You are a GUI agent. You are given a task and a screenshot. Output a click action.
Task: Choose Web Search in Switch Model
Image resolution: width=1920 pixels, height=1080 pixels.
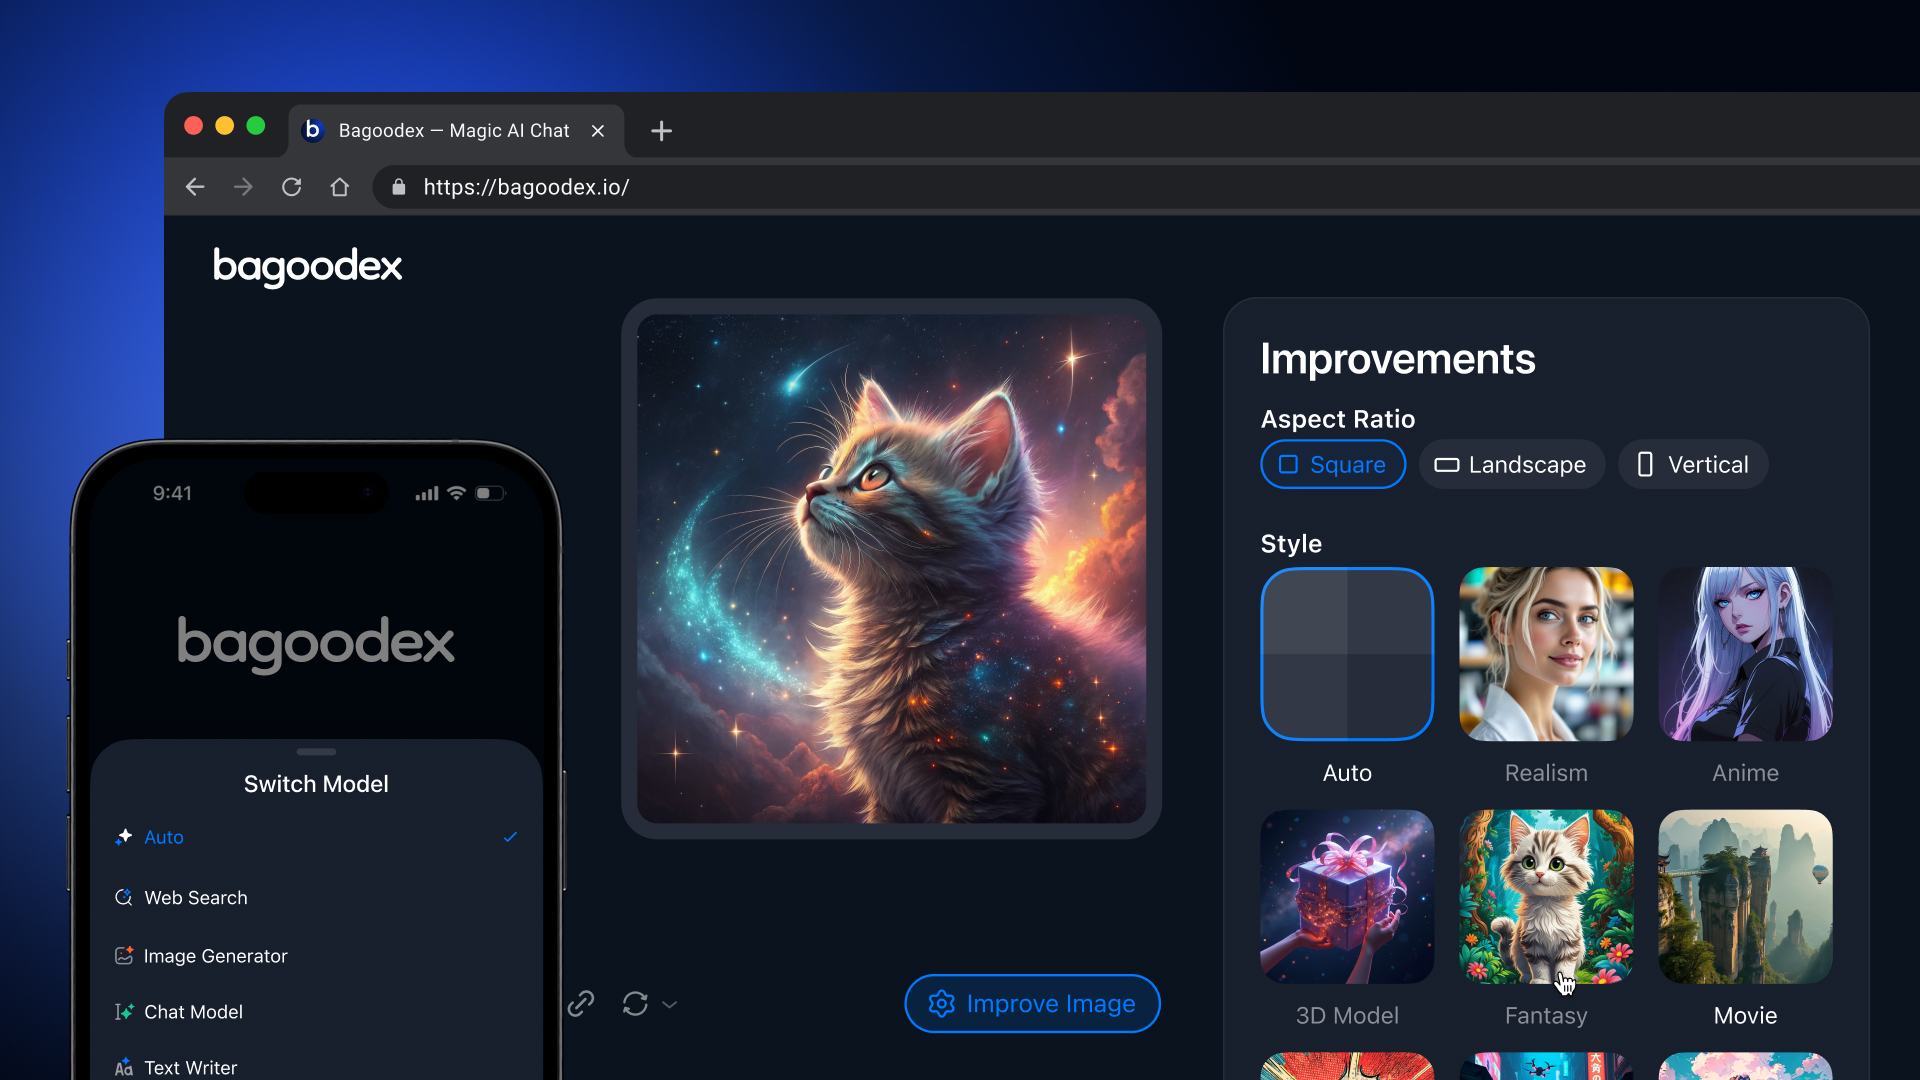tap(196, 898)
